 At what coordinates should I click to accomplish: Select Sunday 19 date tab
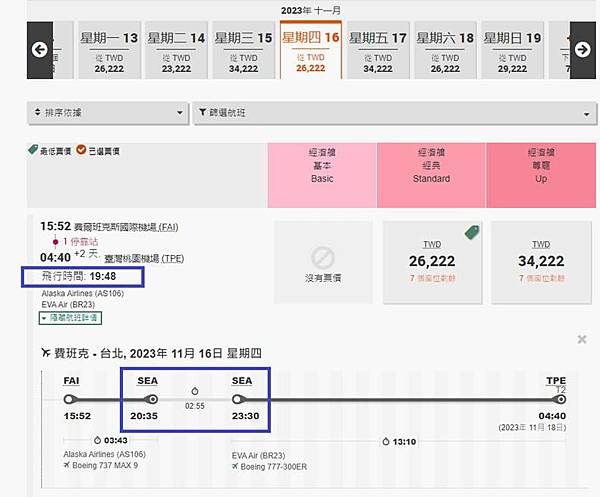512,51
